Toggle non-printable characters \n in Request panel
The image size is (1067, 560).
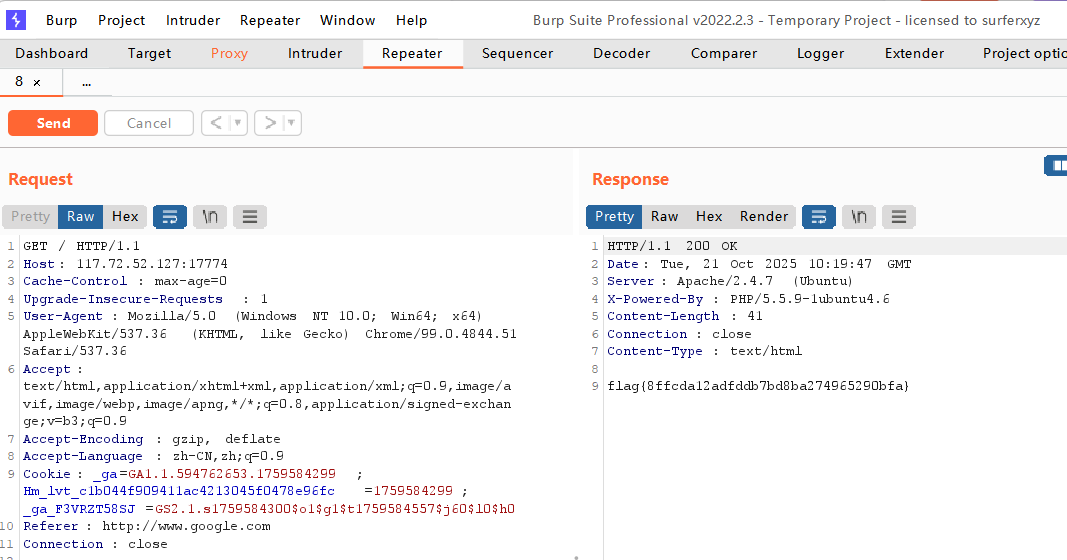(x=210, y=216)
